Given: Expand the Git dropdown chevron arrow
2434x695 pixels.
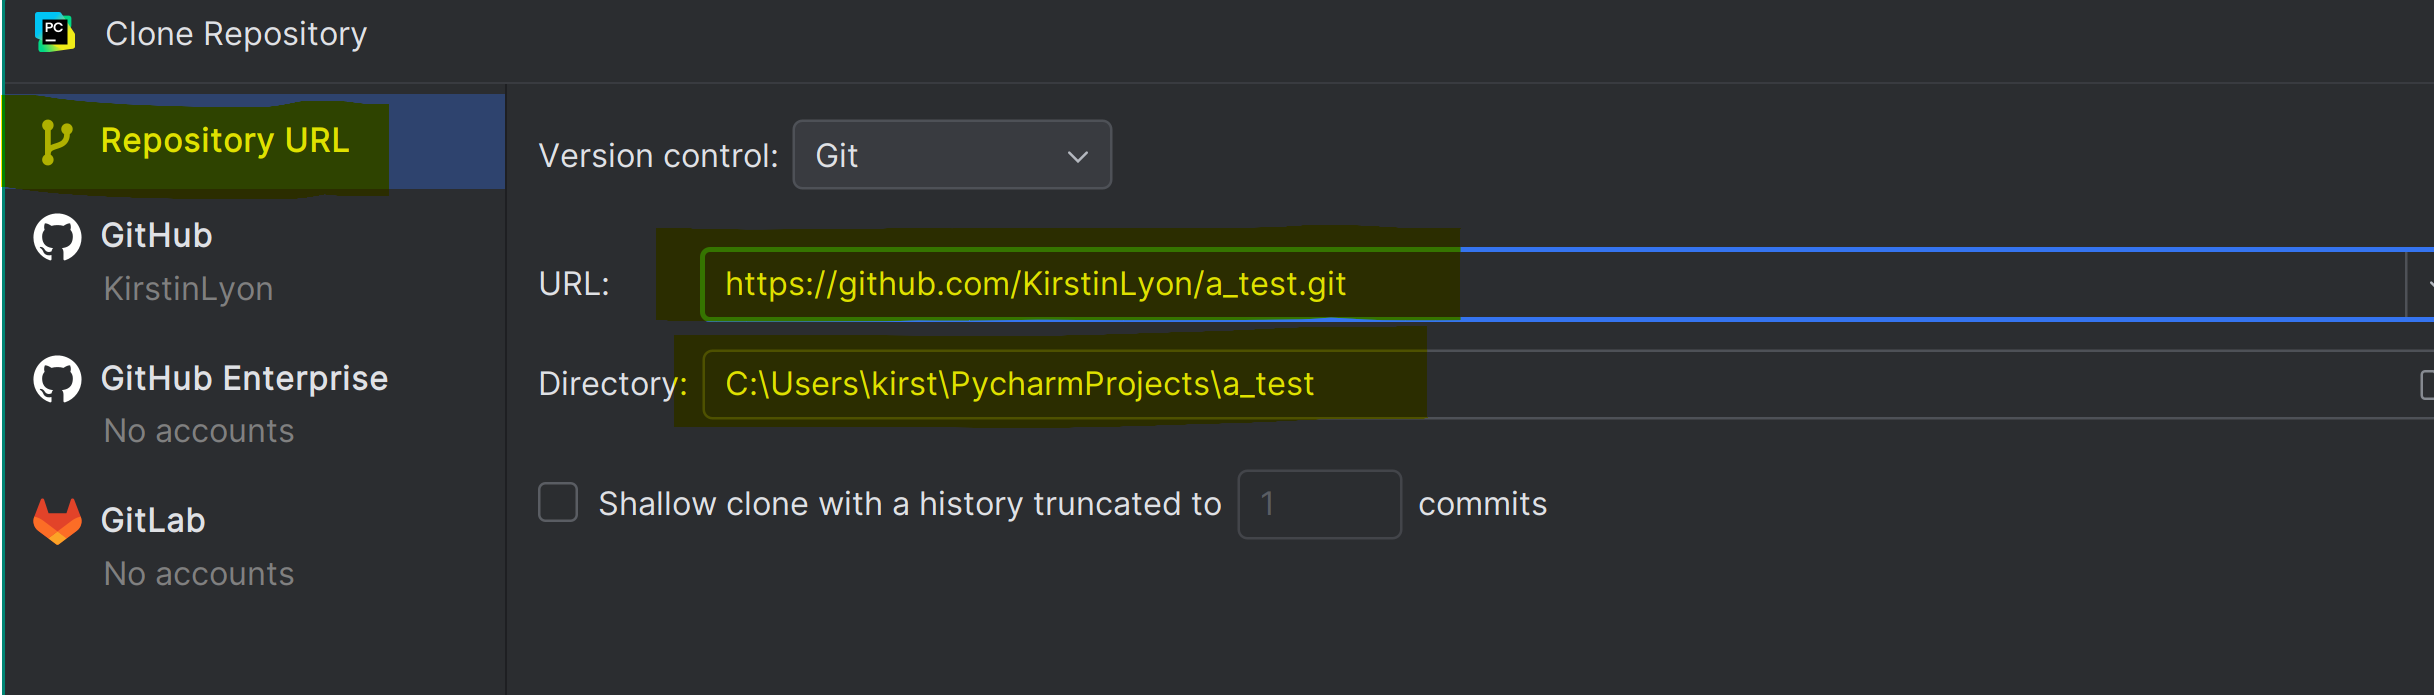Looking at the screenshot, I should [x=1077, y=157].
